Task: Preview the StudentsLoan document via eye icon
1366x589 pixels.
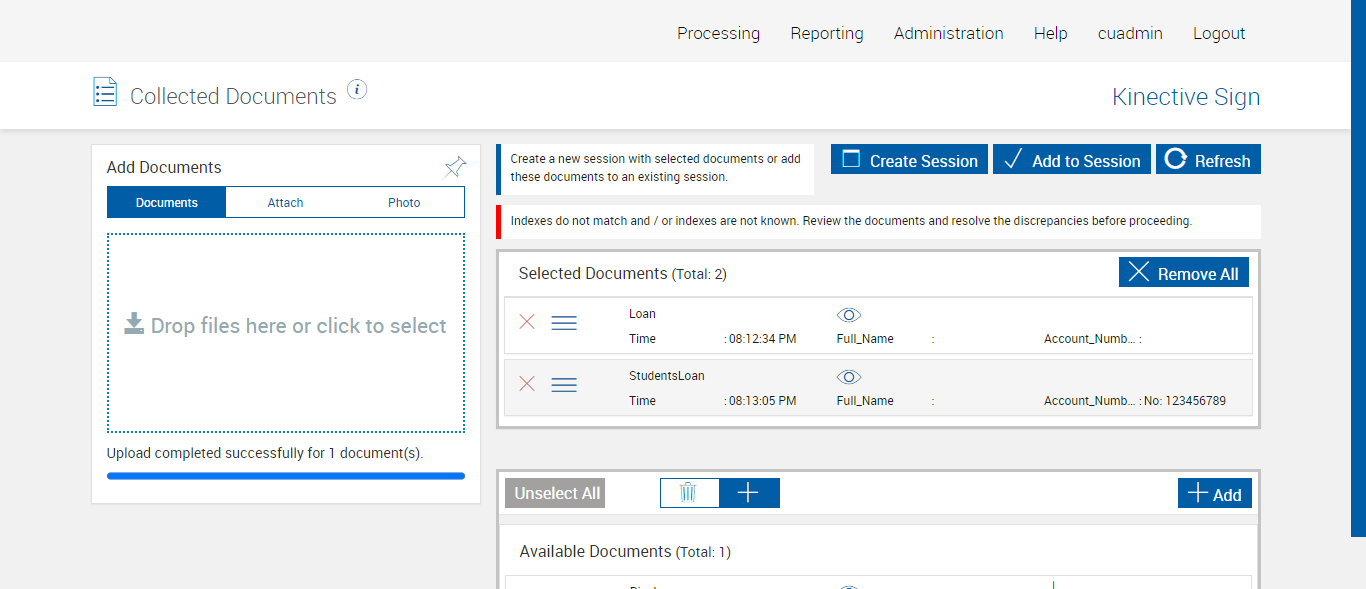Action: coord(848,377)
